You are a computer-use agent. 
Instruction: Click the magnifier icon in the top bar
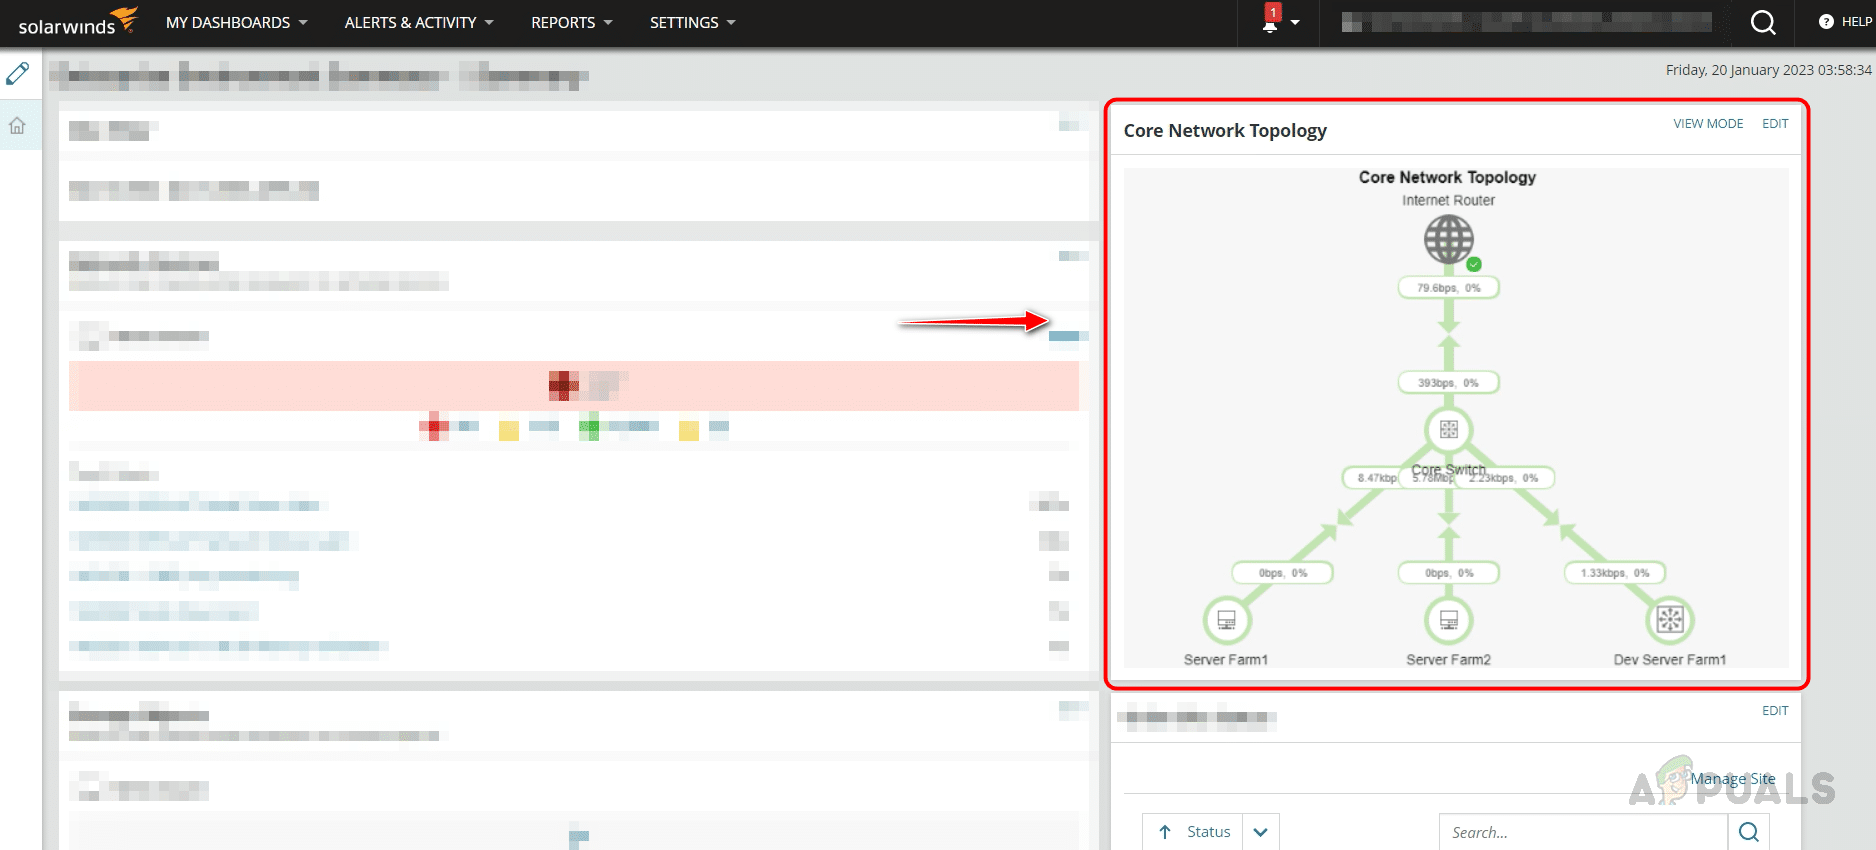point(1763,22)
